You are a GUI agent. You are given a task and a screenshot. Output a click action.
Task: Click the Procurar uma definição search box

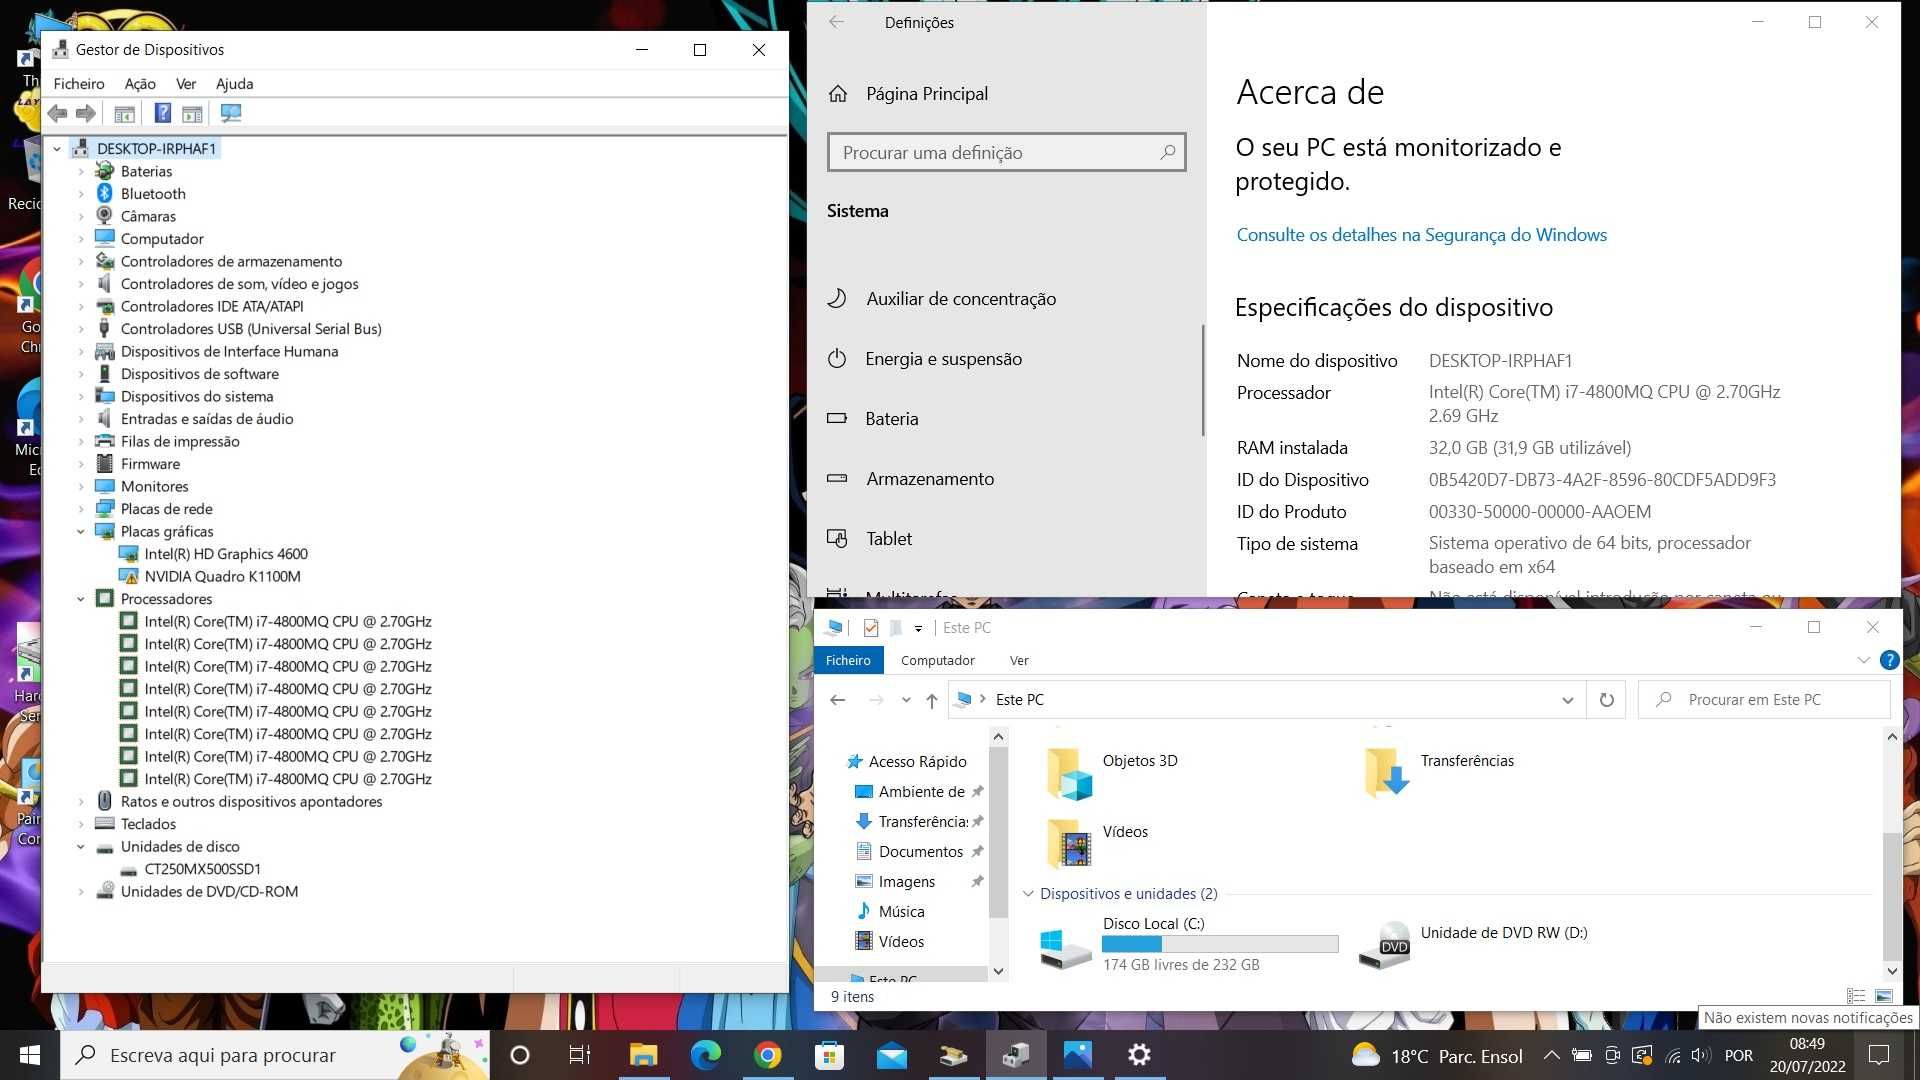click(x=1006, y=152)
